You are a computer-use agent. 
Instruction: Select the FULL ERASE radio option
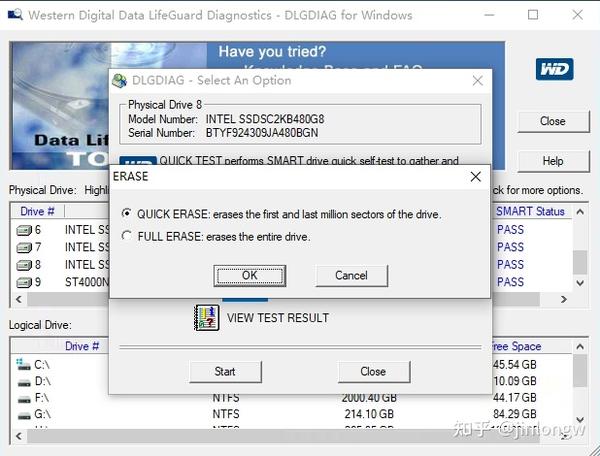tap(127, 236)
